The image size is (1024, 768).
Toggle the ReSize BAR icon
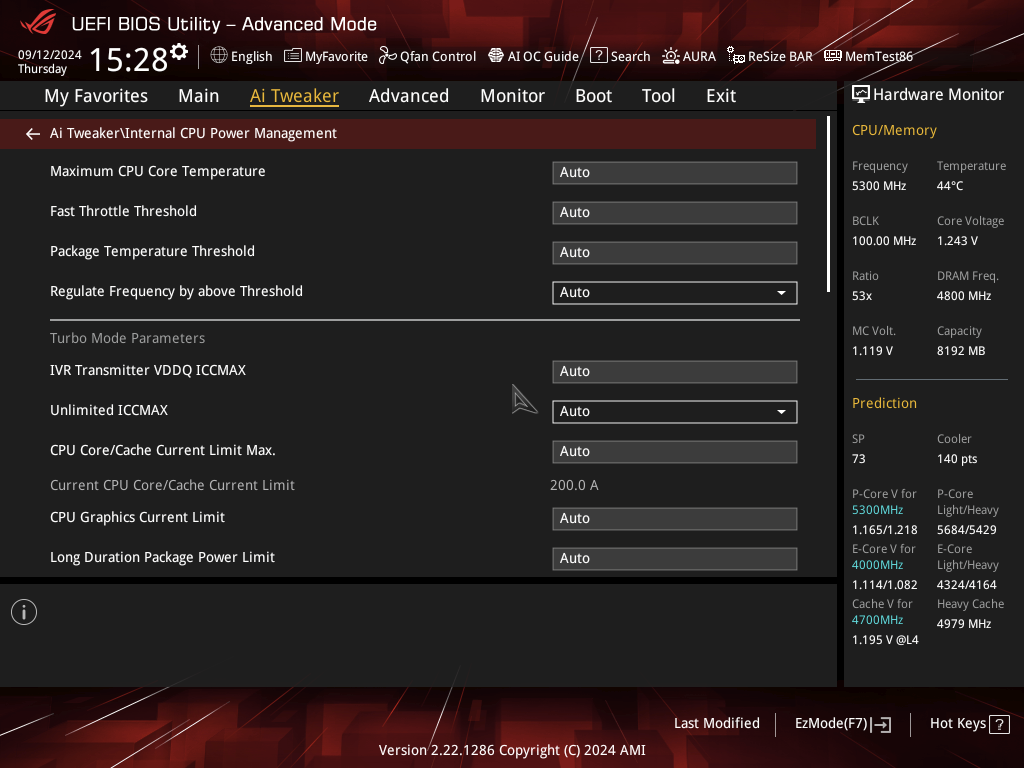[x=736, y=56]
